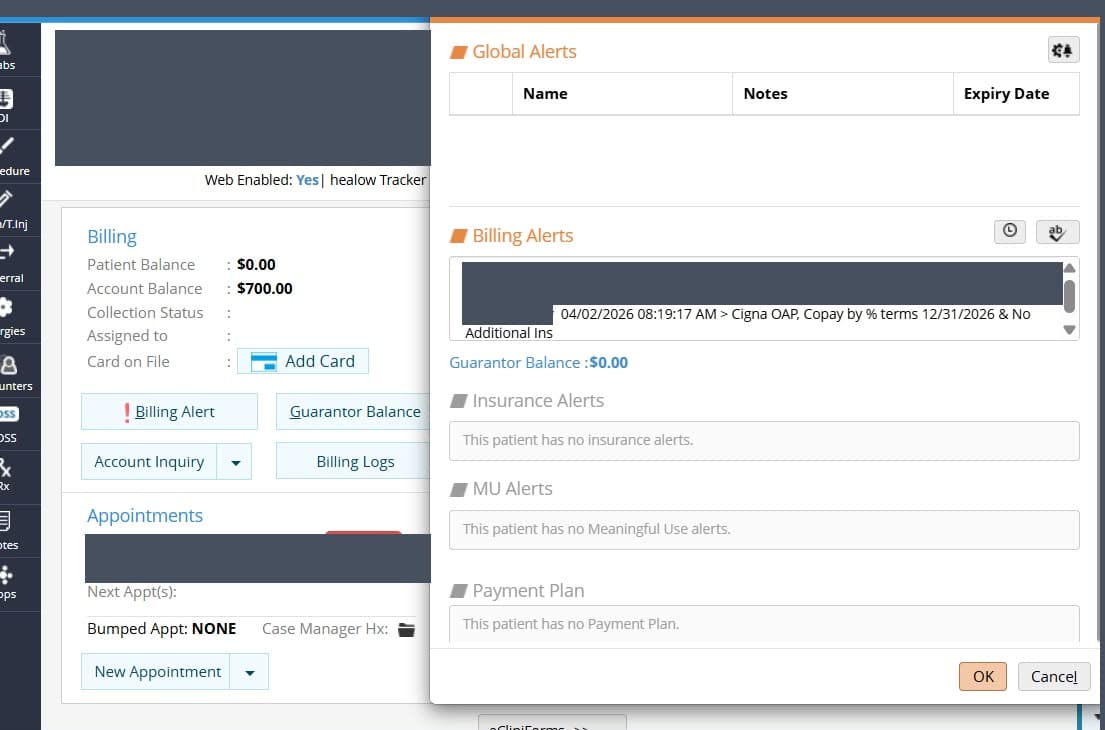Click the Add Card button
The width and height of the screenshot is (1105, 730).
point(303,361)
